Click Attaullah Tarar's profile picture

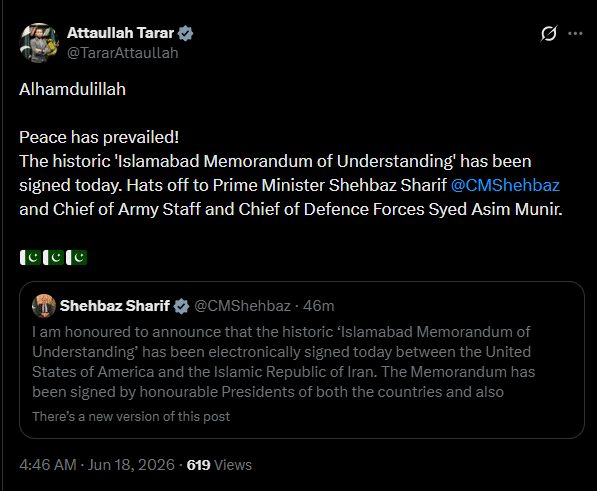pyautogui.click(x=39, y=43)
